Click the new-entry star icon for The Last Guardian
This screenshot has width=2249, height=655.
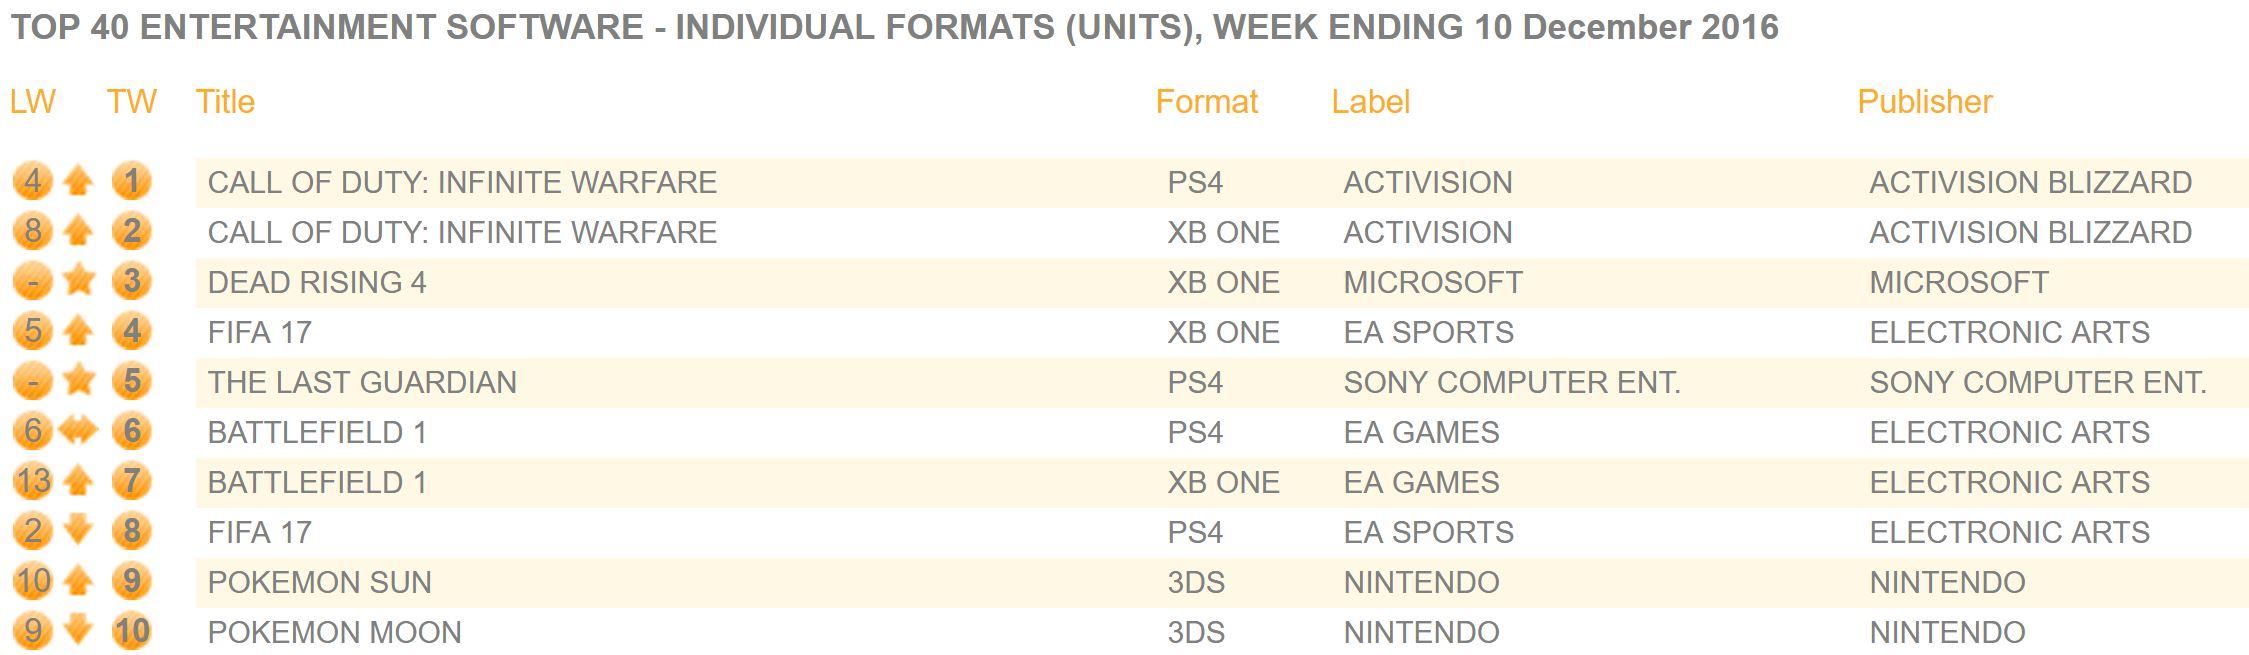pyautogui.click(x=78, y=381)
